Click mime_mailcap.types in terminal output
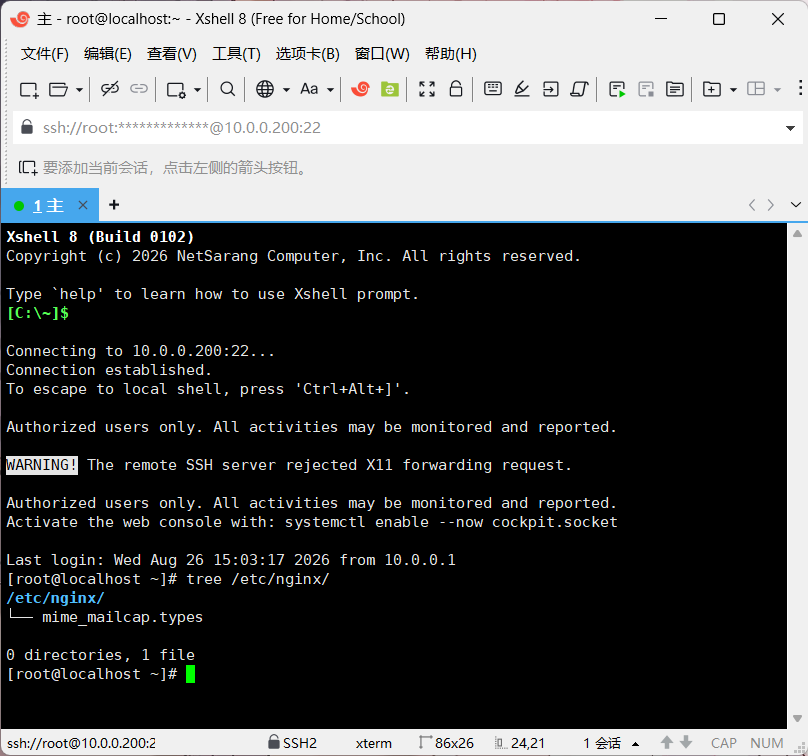The height and width of the screenshot is (756, 808). [123, 617]
